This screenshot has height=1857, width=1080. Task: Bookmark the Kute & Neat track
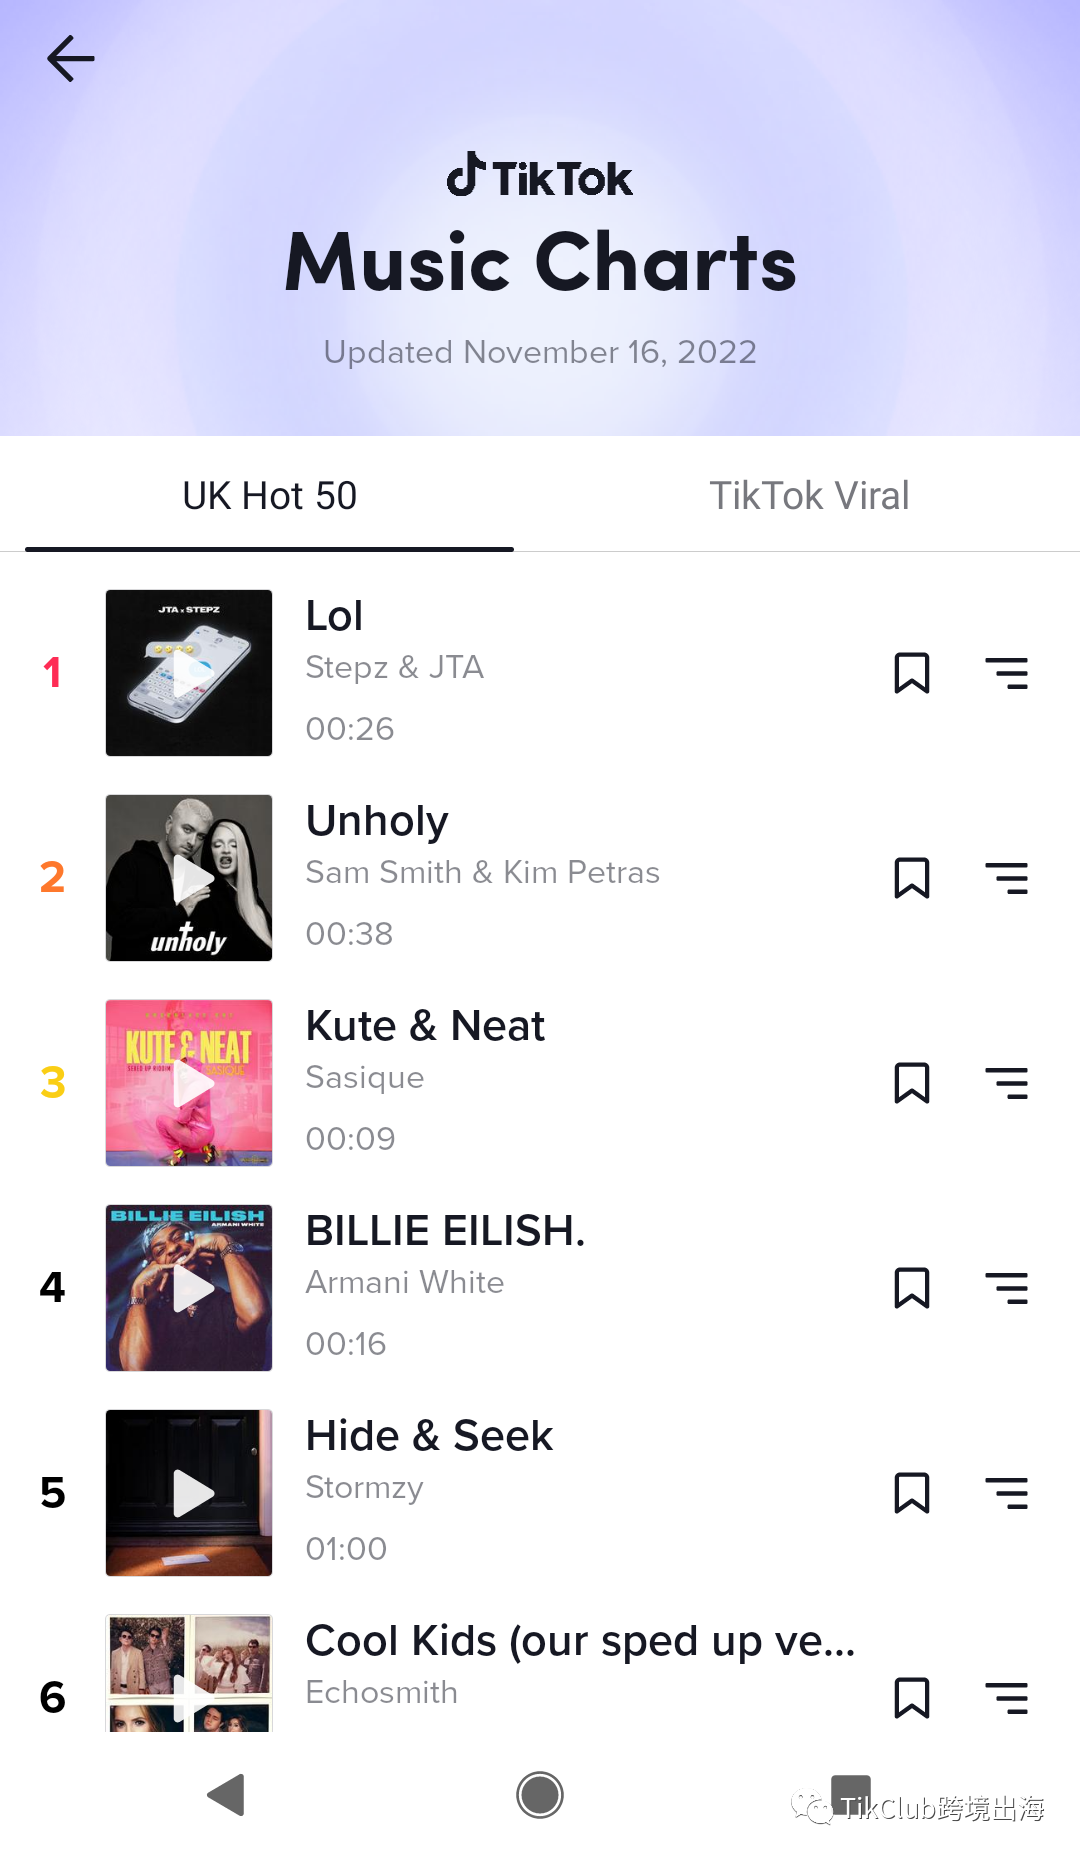[x=911, y=1083]
